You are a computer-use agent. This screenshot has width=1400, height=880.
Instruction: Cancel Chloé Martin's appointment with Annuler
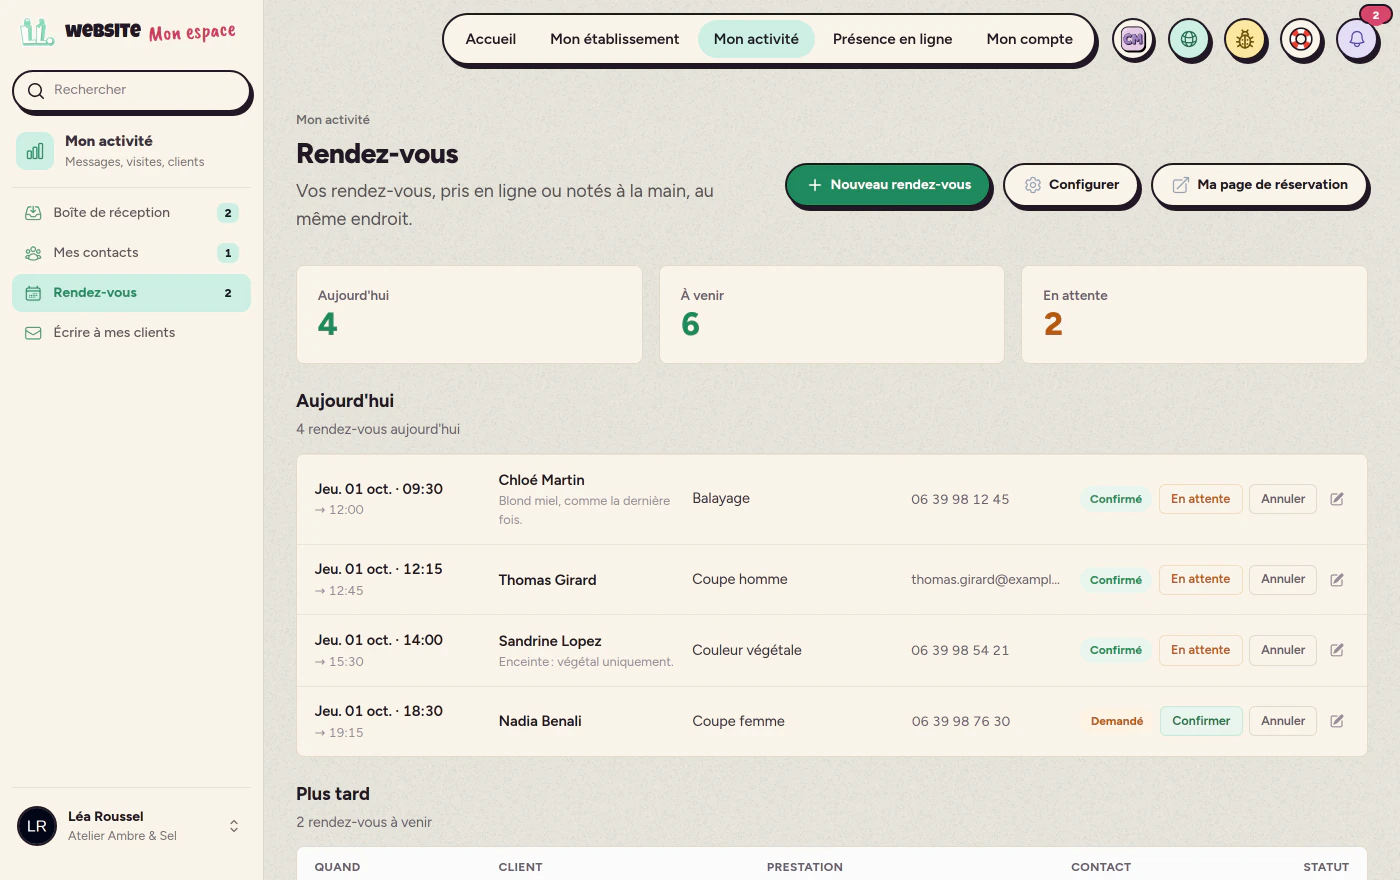coord(1283,499)
